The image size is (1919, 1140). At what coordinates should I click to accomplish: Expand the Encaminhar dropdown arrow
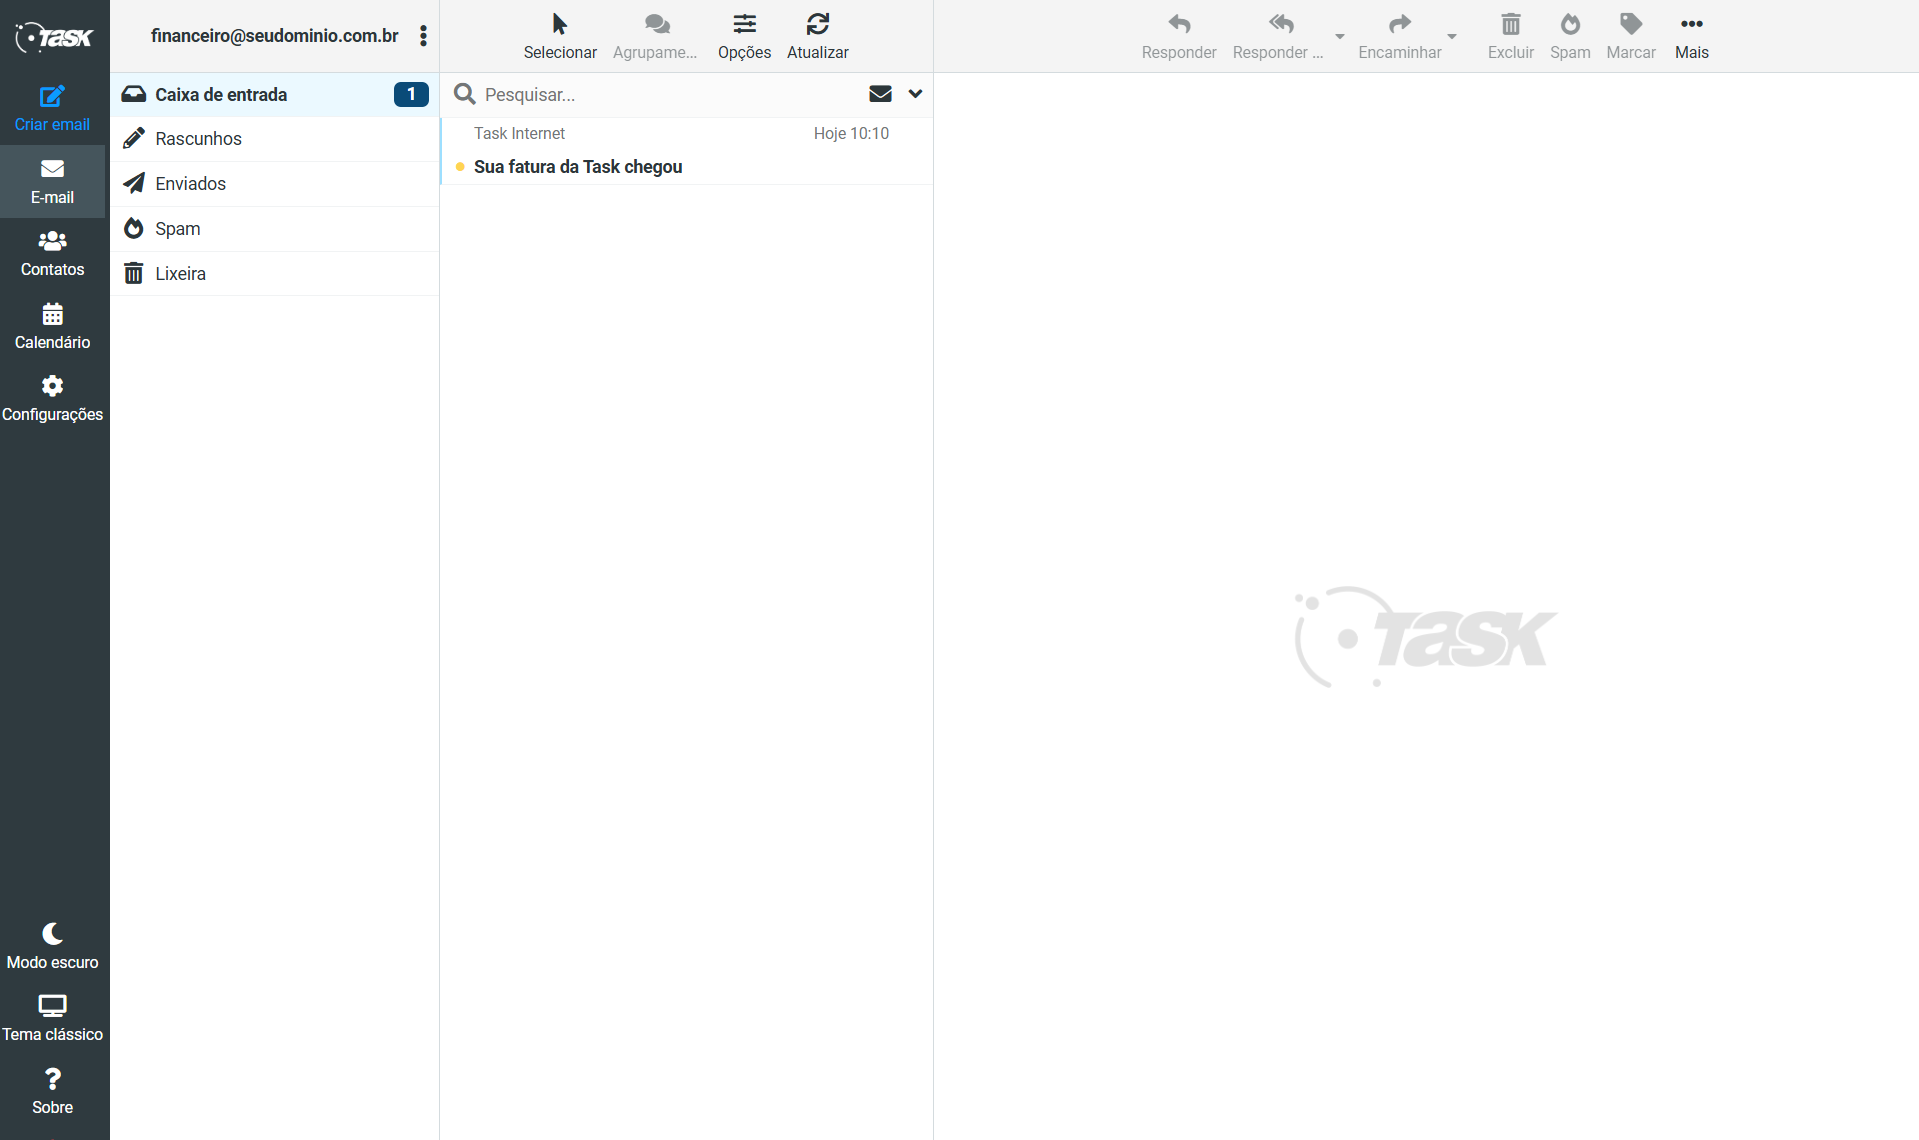tap(1452, 37)
